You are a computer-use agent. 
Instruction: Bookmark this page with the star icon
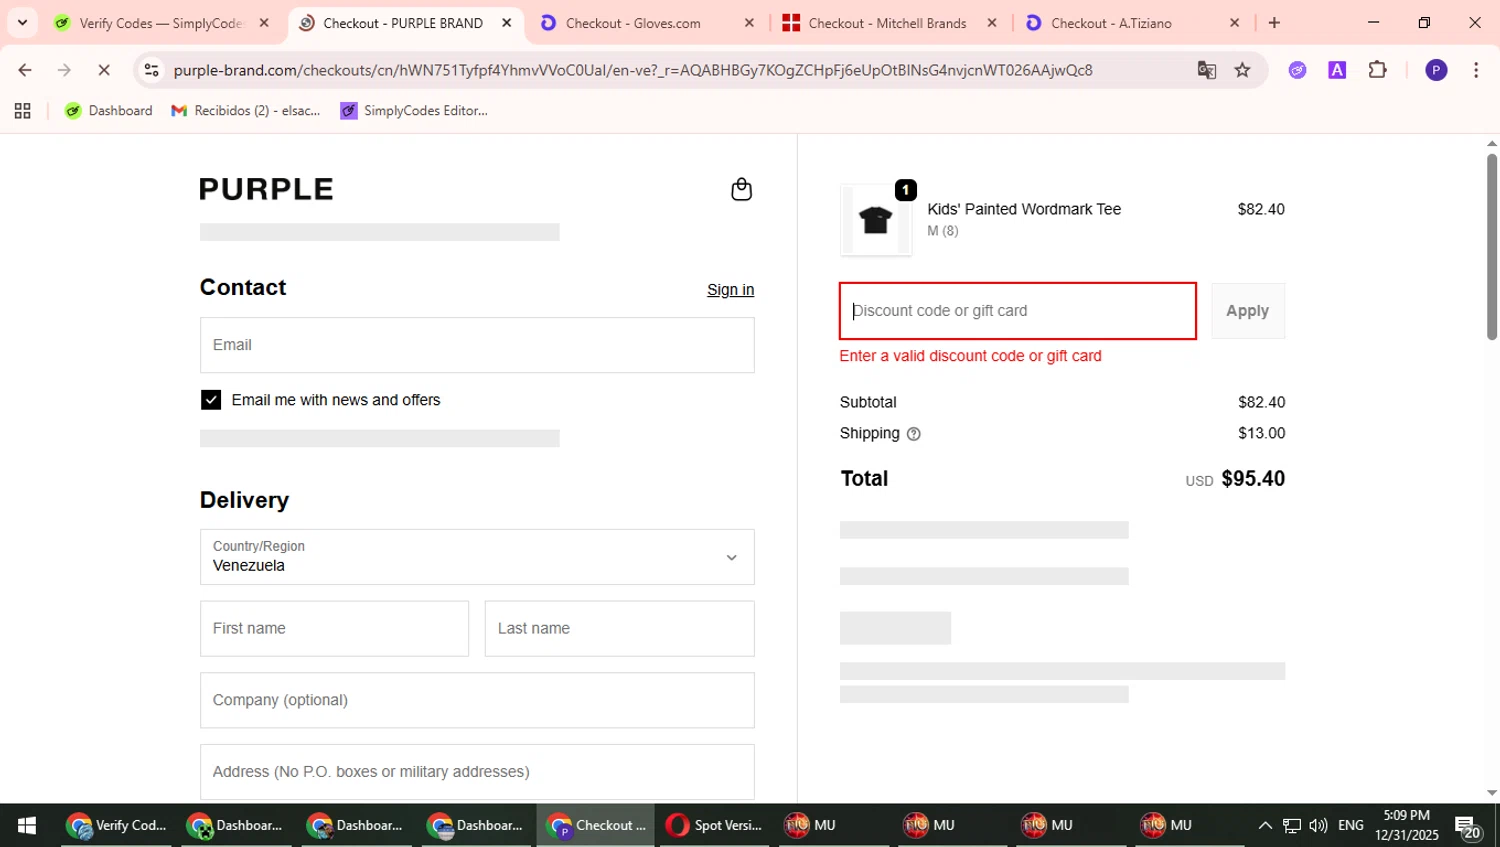(1242, 70)
